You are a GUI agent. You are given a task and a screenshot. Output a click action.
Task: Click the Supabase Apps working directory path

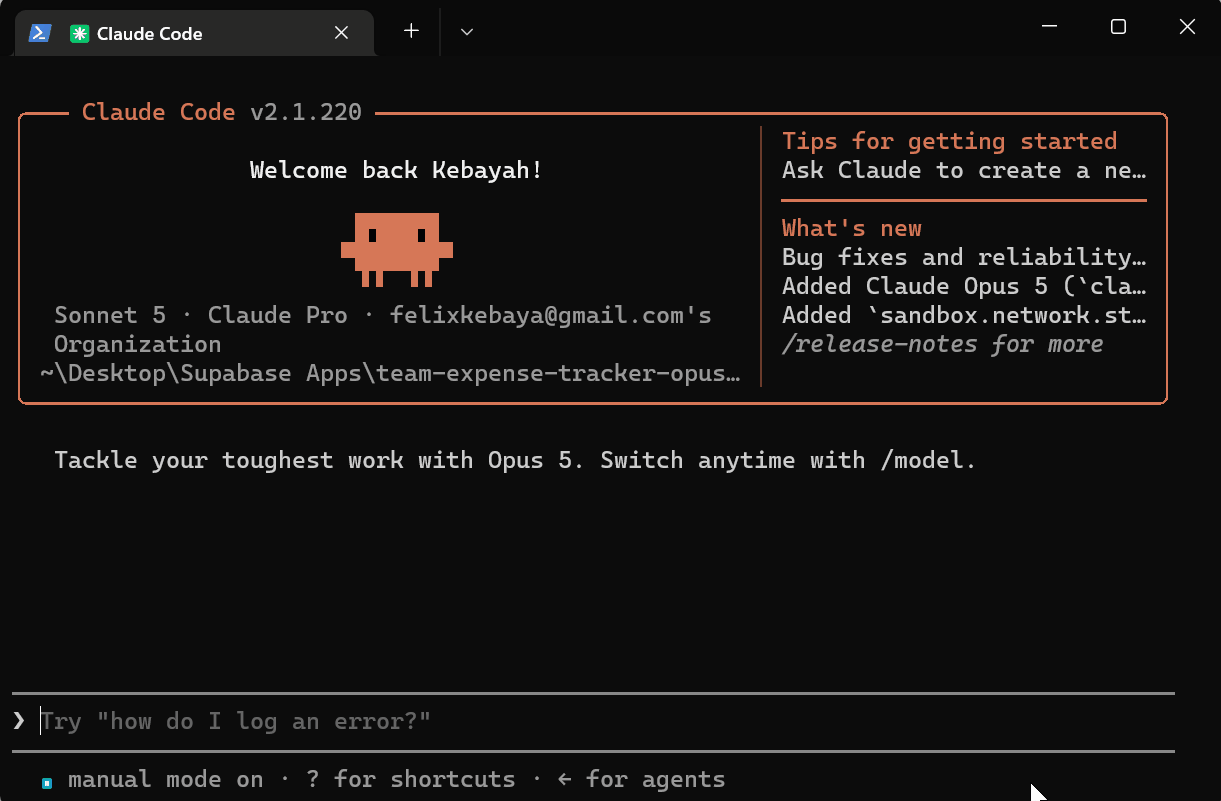pos(390,374)
